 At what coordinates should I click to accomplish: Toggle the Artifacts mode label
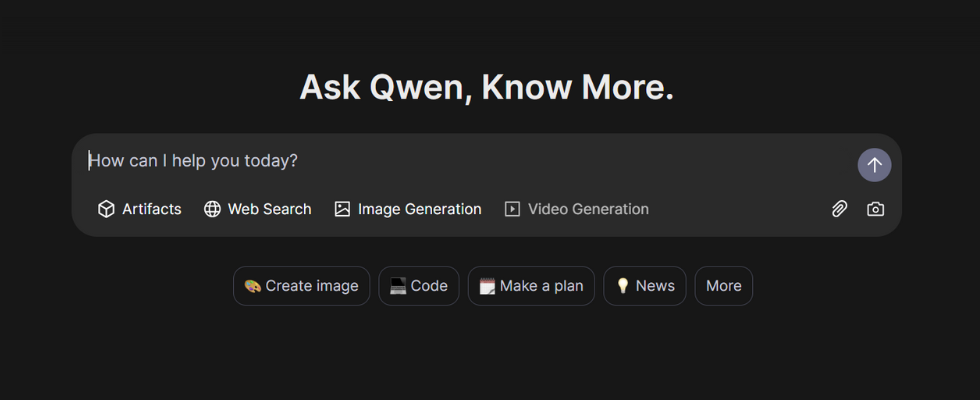152,209
